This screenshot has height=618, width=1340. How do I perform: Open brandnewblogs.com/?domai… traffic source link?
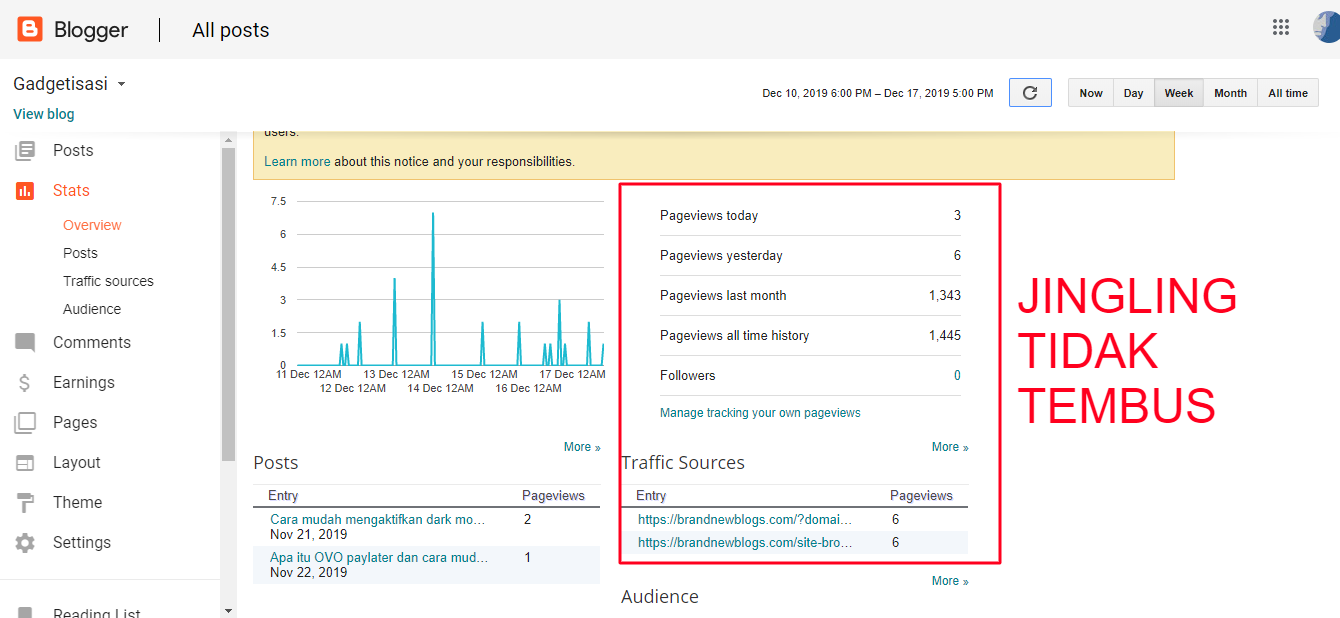tap(745, 520)
